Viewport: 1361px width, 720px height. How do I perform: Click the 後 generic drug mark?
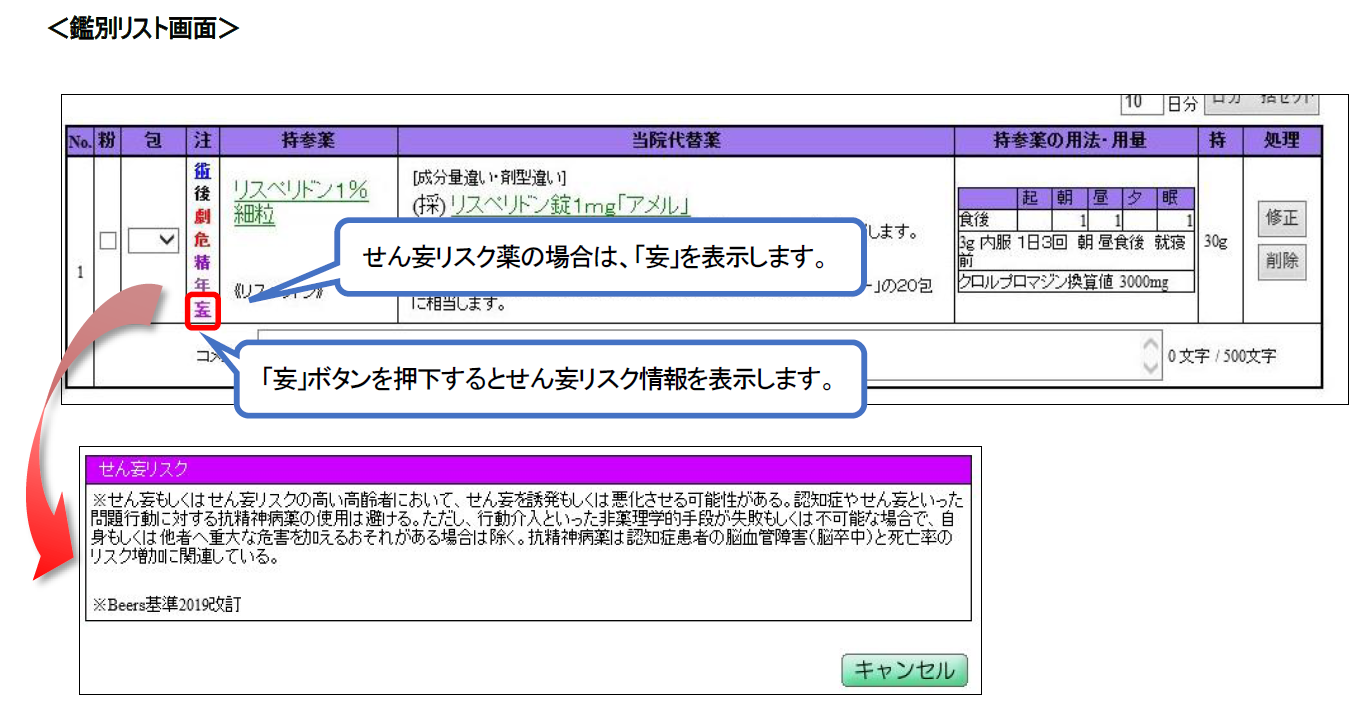(x=203, y=193)
